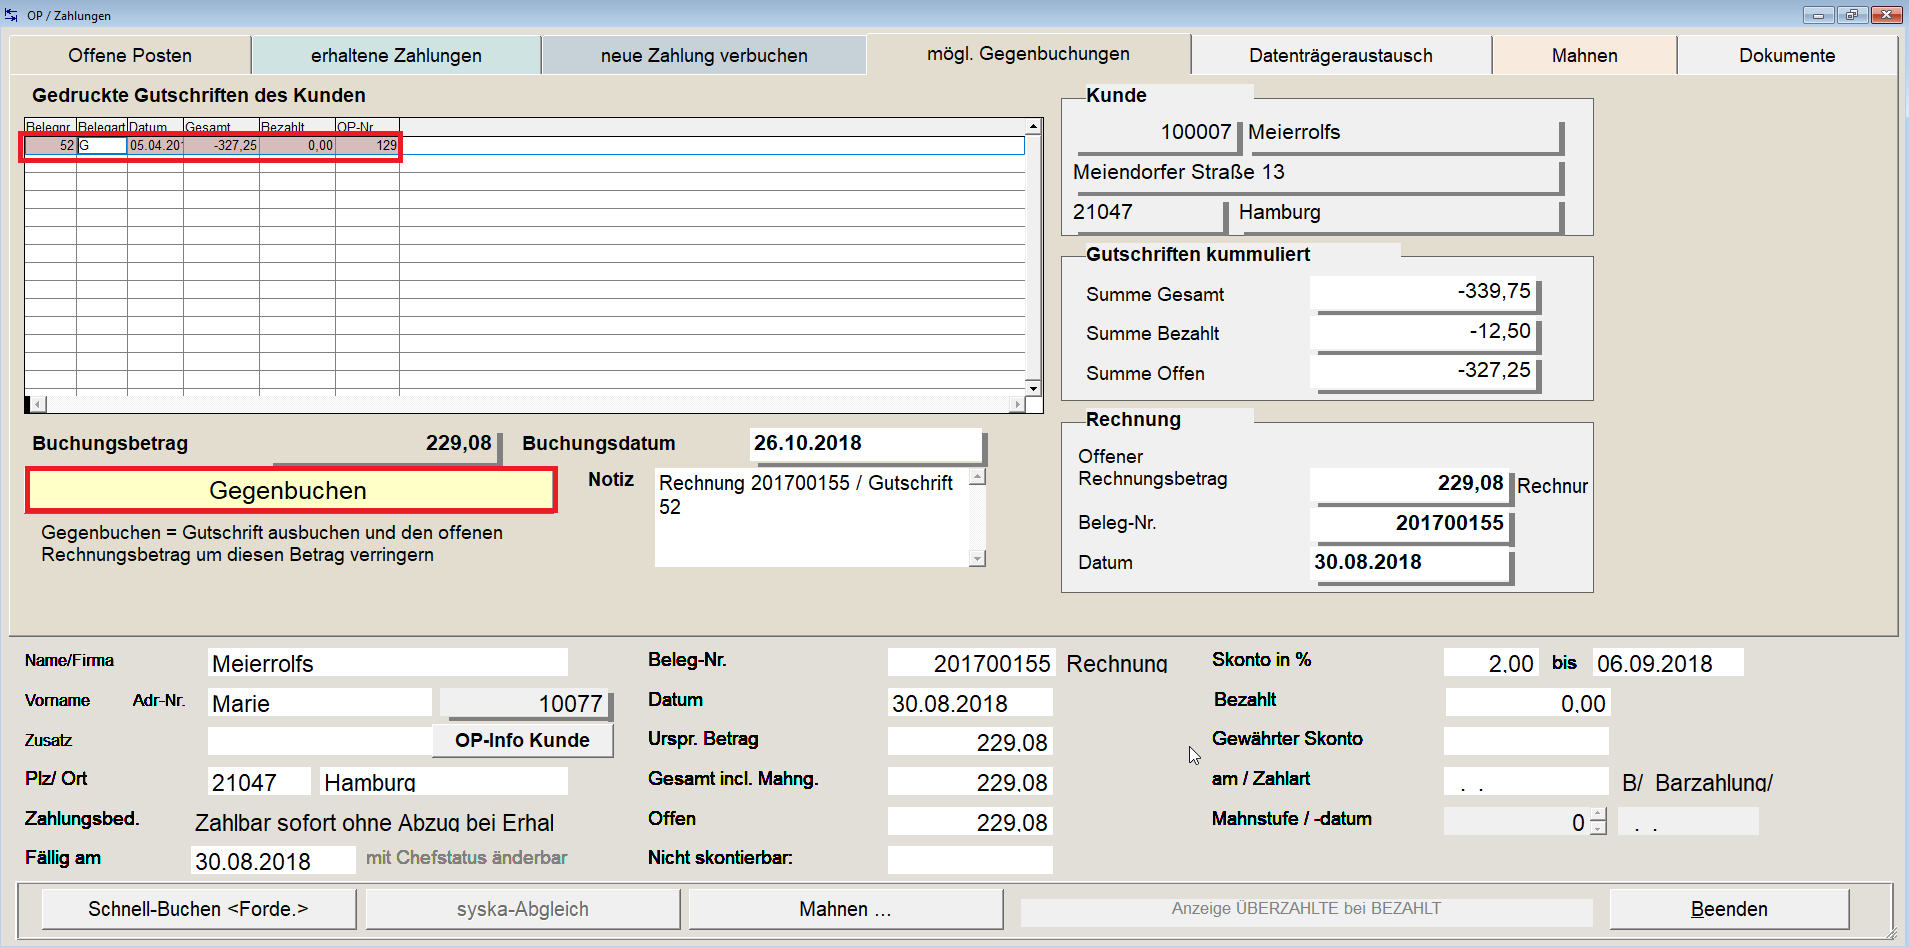Click Belegart cell G in table
Screen dimensions: 1909x947
pos(102,146)
